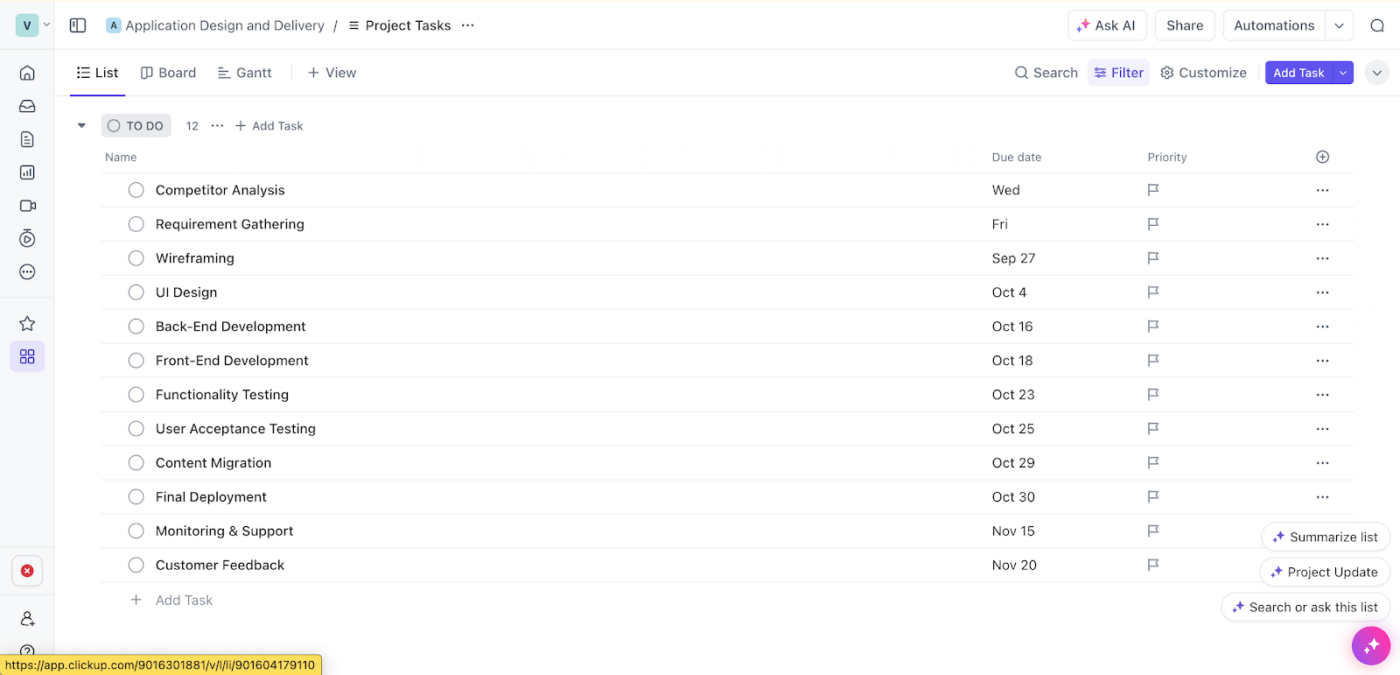Click the red error icon in sidebar

click(x=27, y=571)
